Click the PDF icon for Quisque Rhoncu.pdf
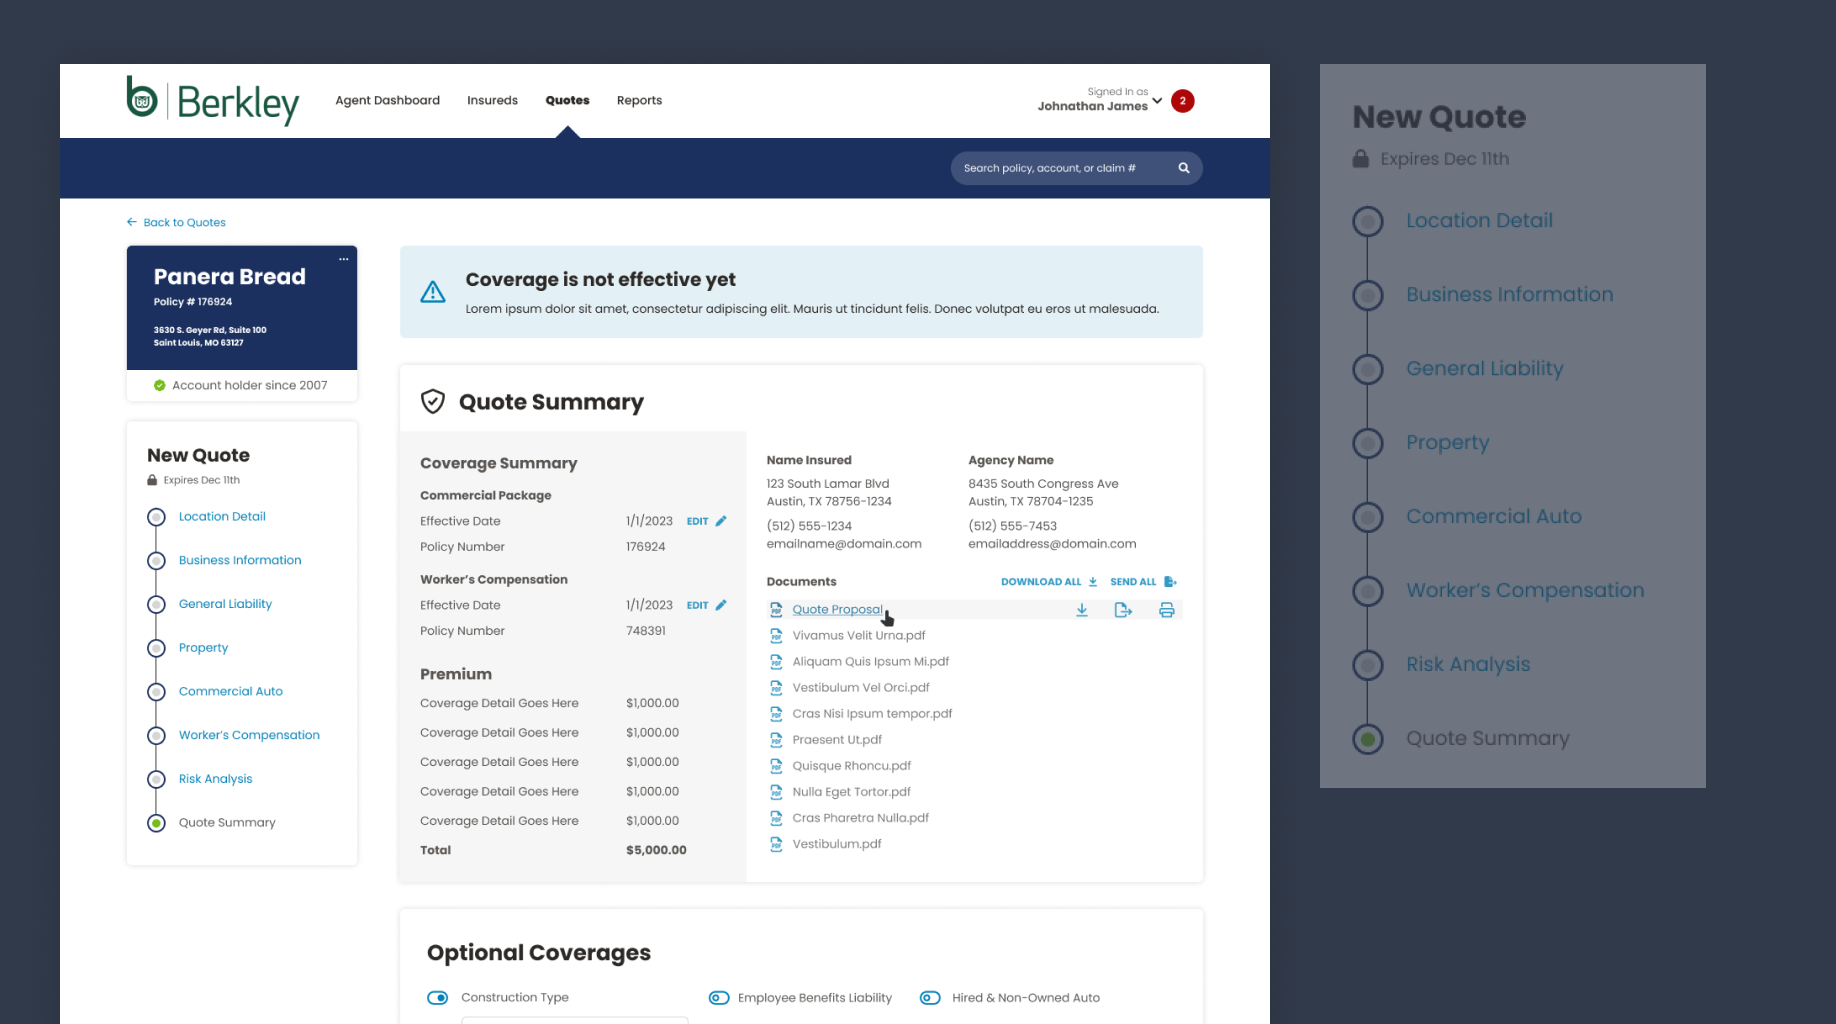Viewport: 1836px width, 1024px height. 776,766
